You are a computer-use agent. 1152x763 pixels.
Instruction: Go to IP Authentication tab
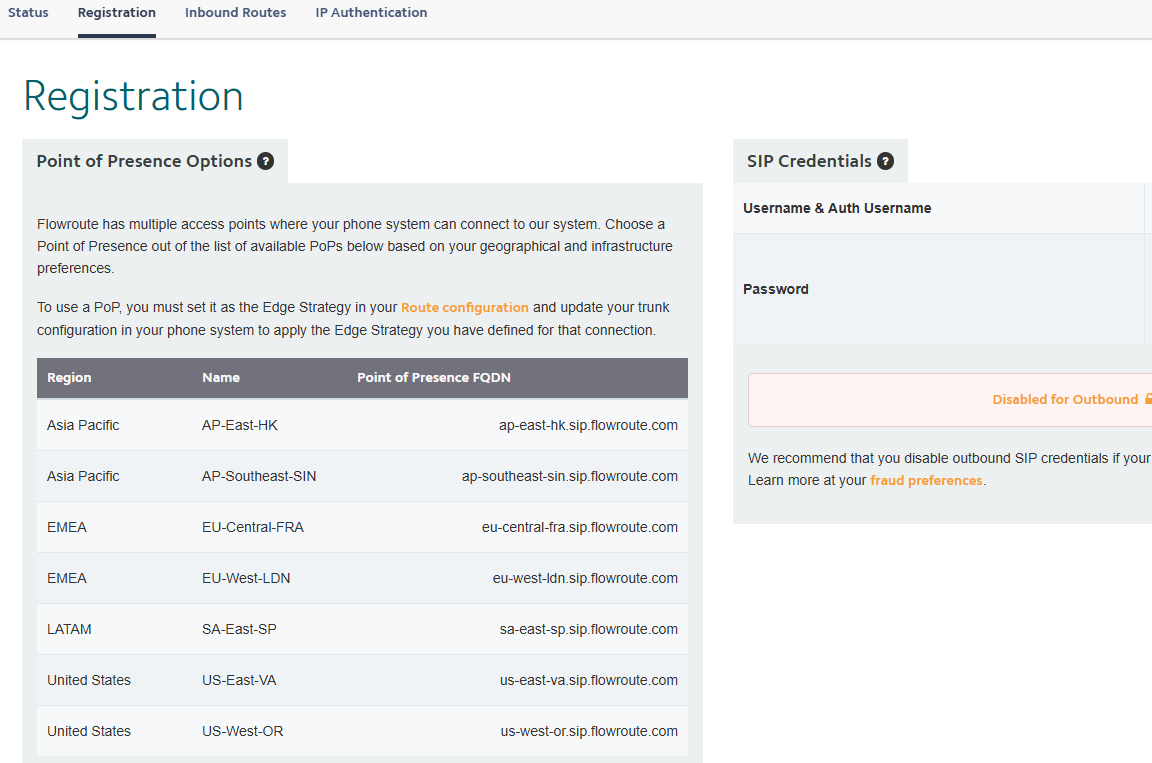pos(371,13)
